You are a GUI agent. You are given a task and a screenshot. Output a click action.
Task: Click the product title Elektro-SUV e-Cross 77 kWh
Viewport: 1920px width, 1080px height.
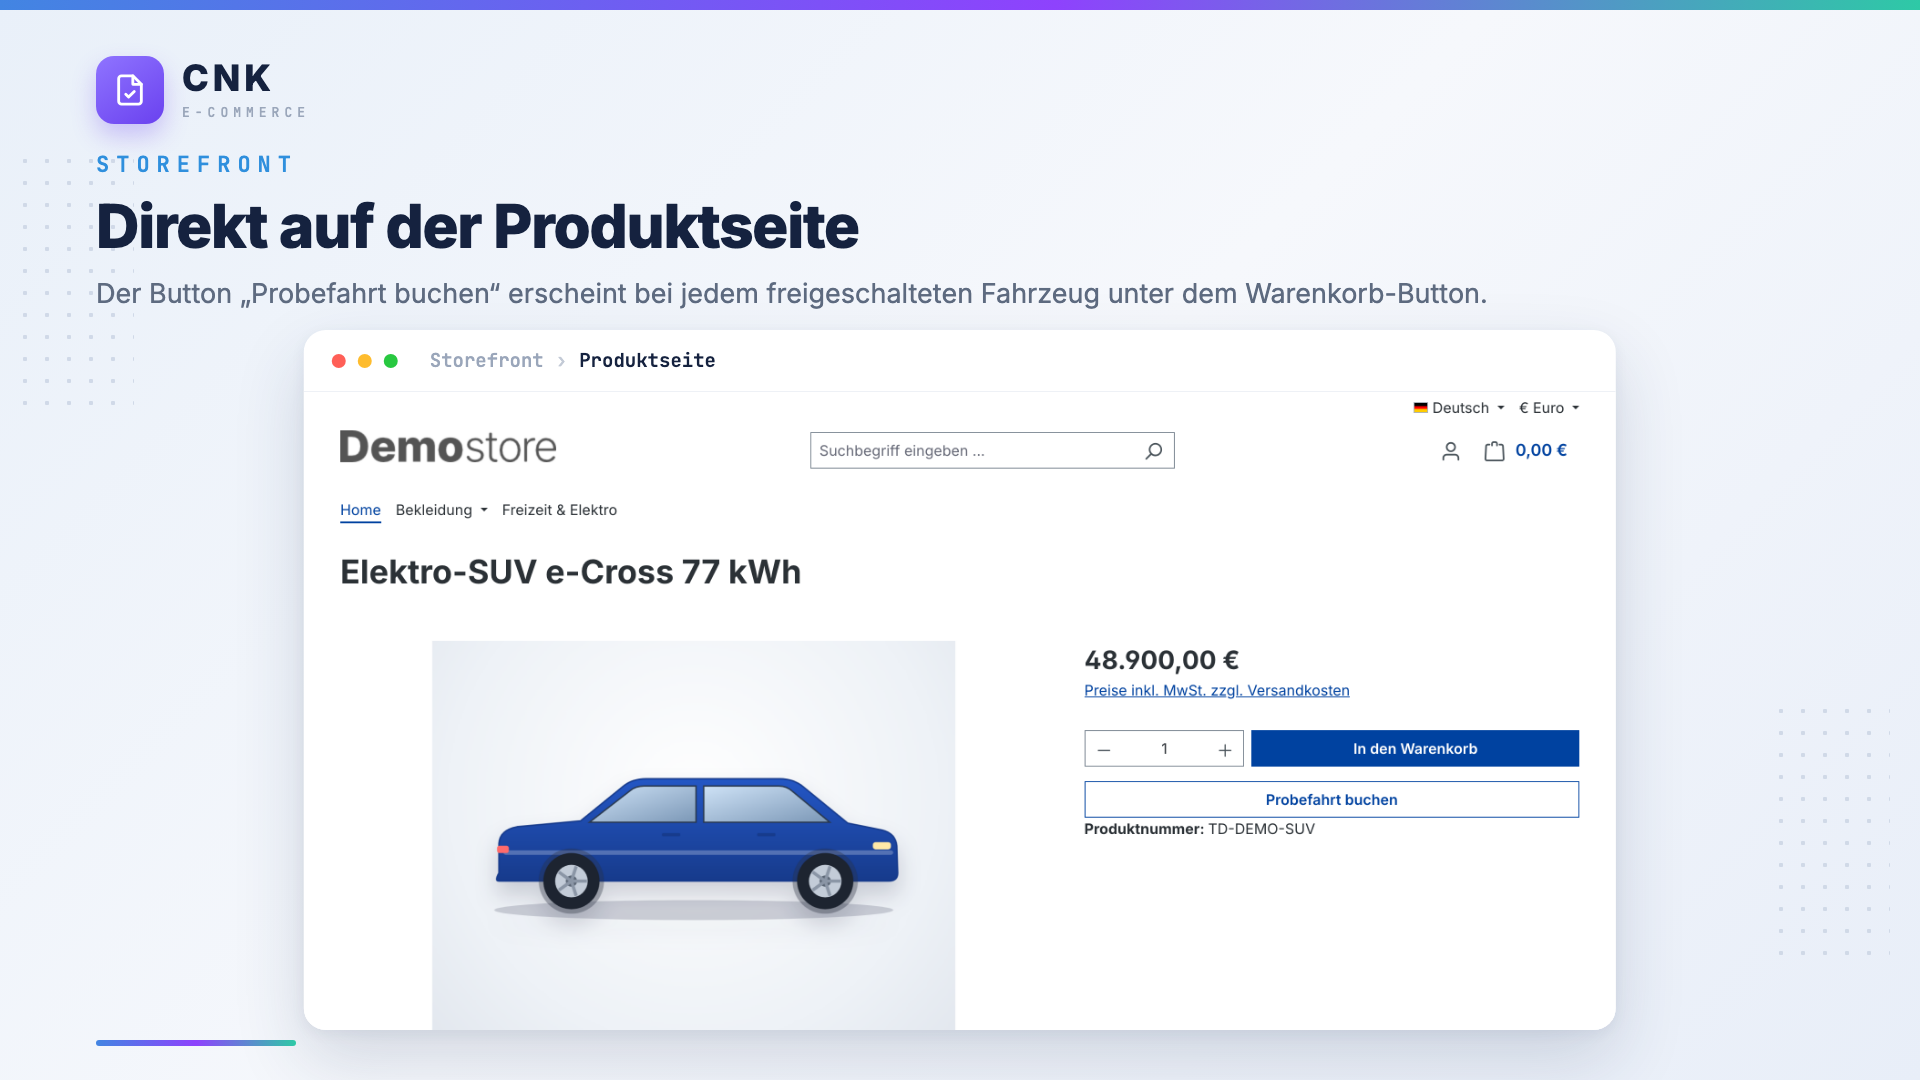(570, 572)
